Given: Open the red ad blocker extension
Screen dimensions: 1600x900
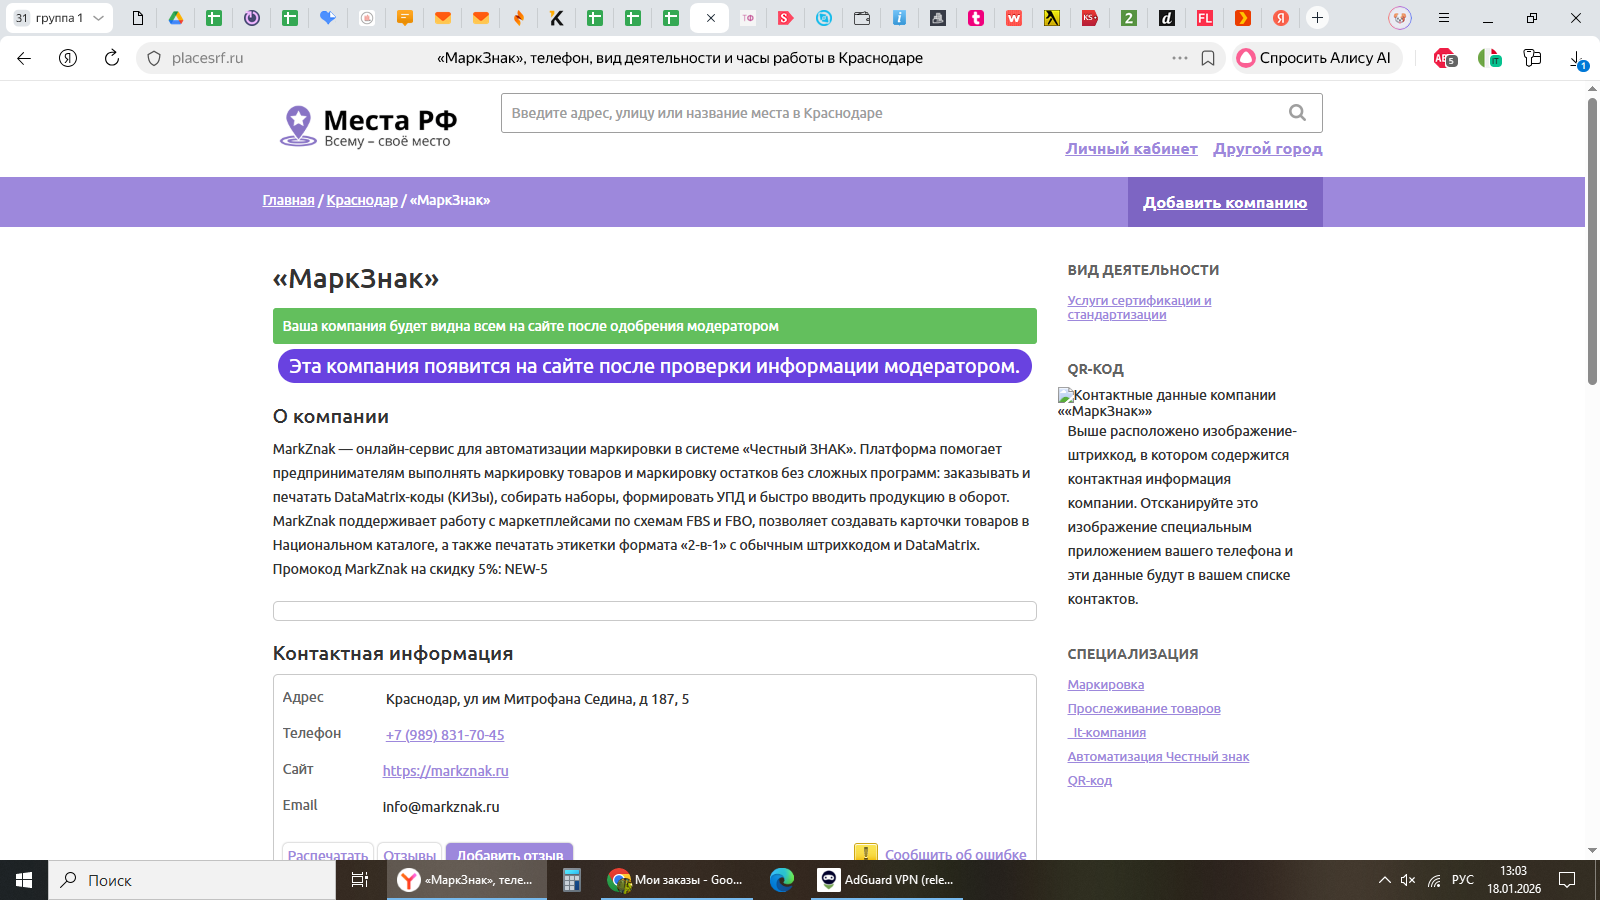Looking at the screenshot, I should coord(1445,58).
